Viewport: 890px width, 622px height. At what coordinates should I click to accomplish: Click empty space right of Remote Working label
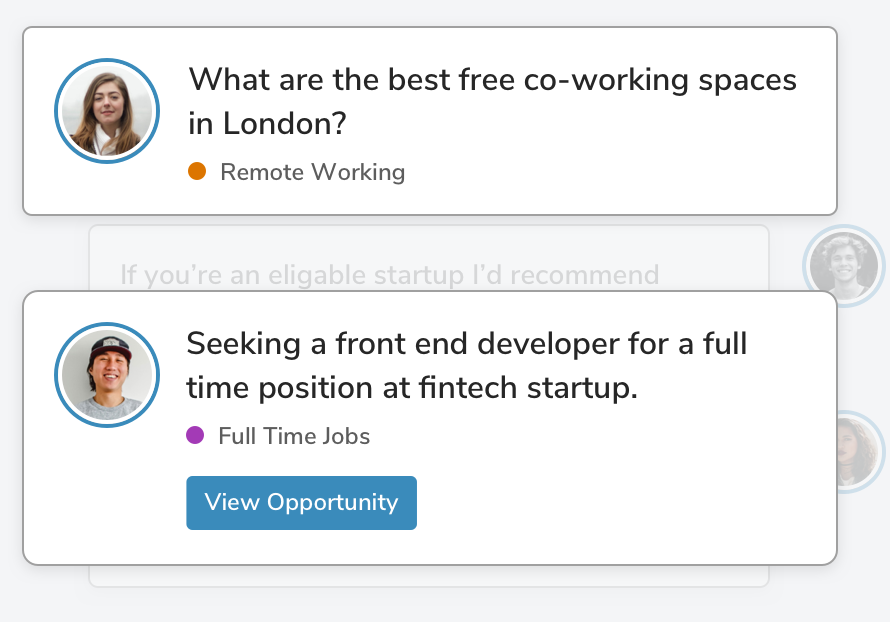[619, 172]
